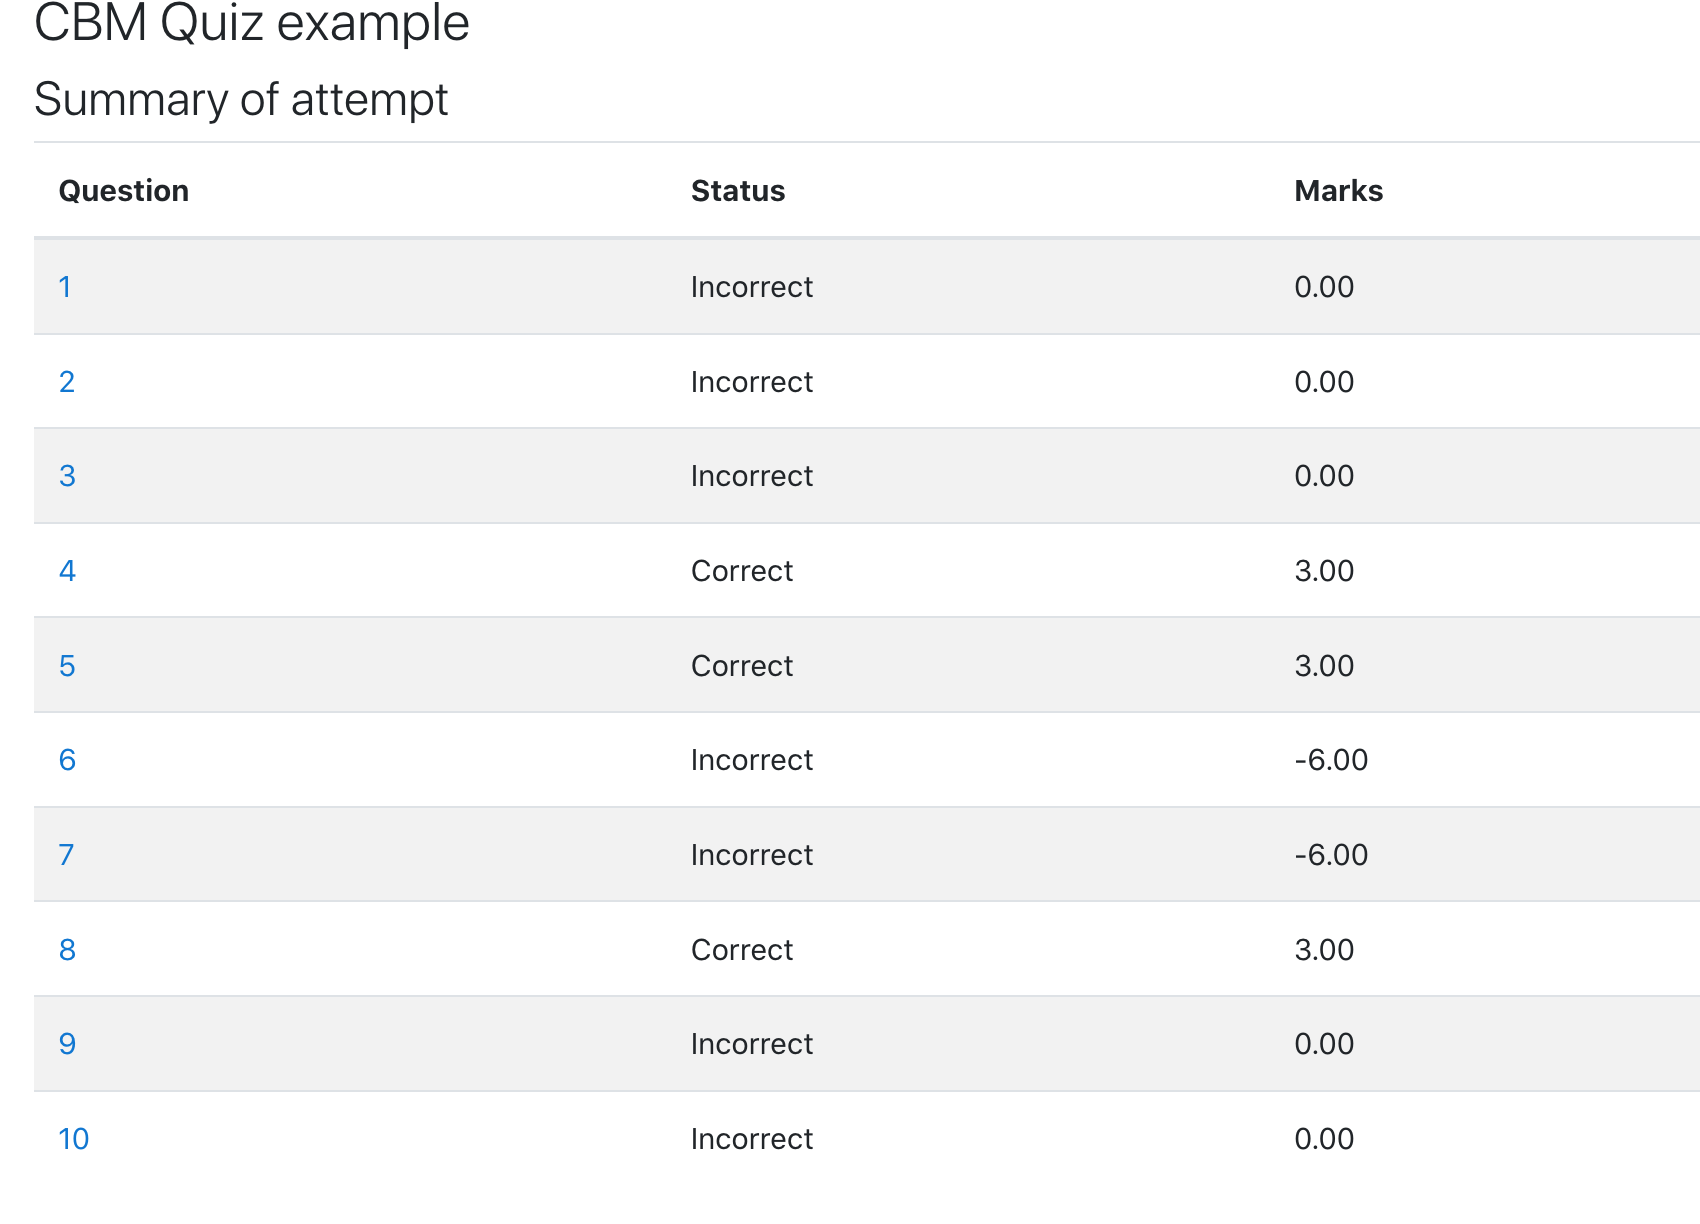Click Incorrect status in question 10 row
Image resolution: width=1700 pixels, height=1224 pixels.
[752, 1139]
